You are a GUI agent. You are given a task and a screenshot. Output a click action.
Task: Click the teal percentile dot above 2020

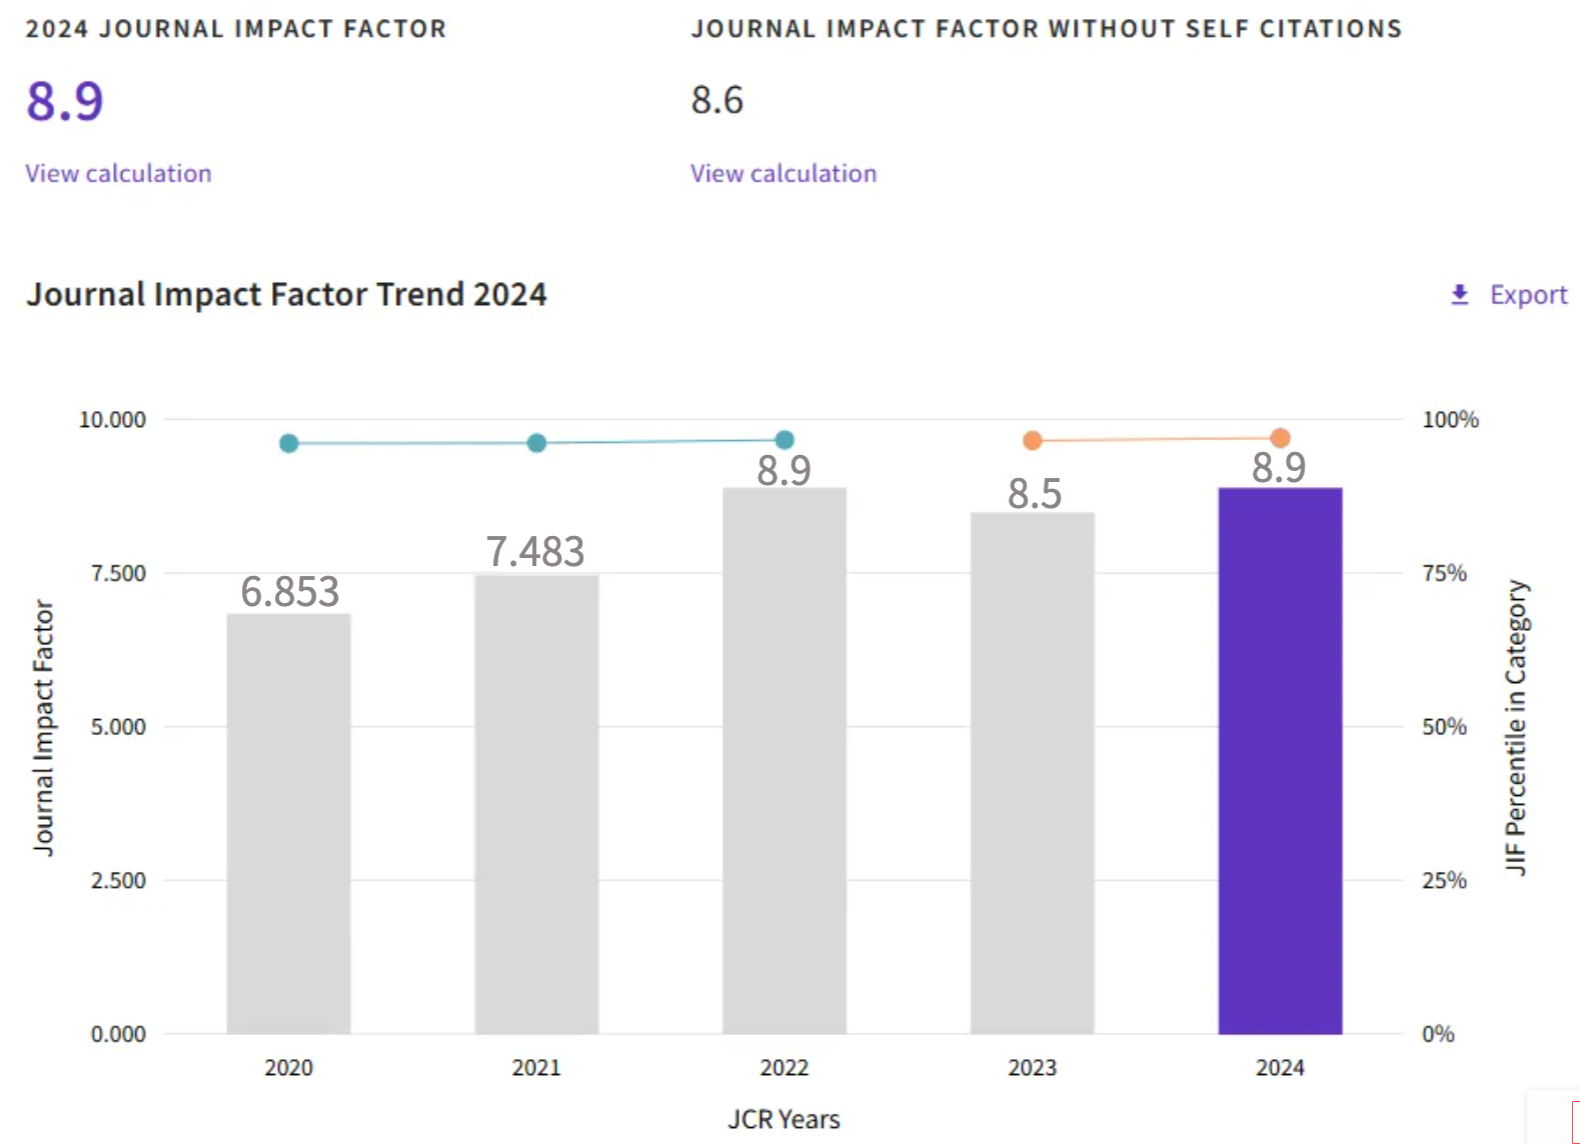[289, 443]
